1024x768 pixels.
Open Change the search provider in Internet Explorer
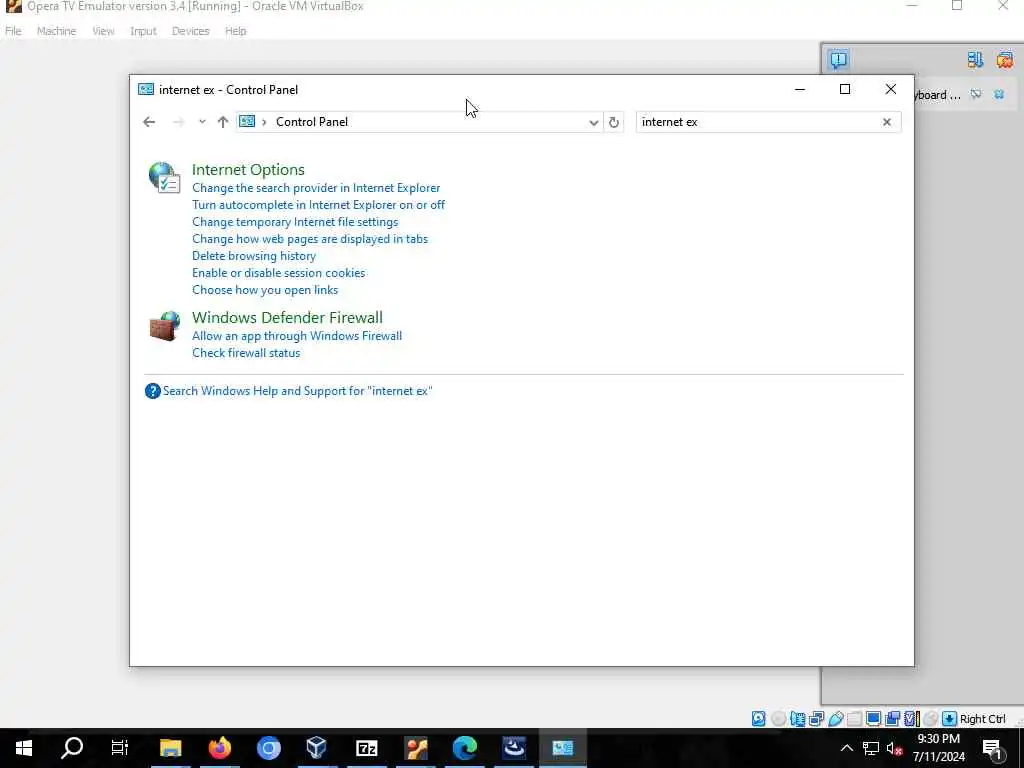316,188
